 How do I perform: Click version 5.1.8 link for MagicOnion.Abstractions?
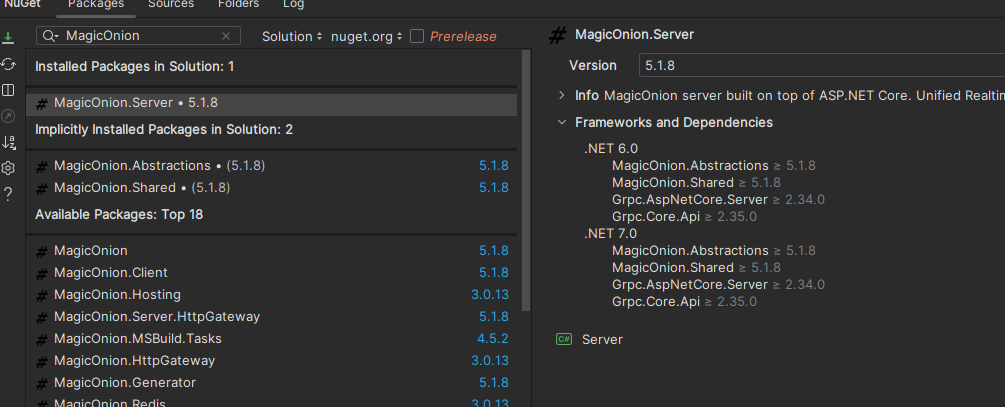[494, 166]
